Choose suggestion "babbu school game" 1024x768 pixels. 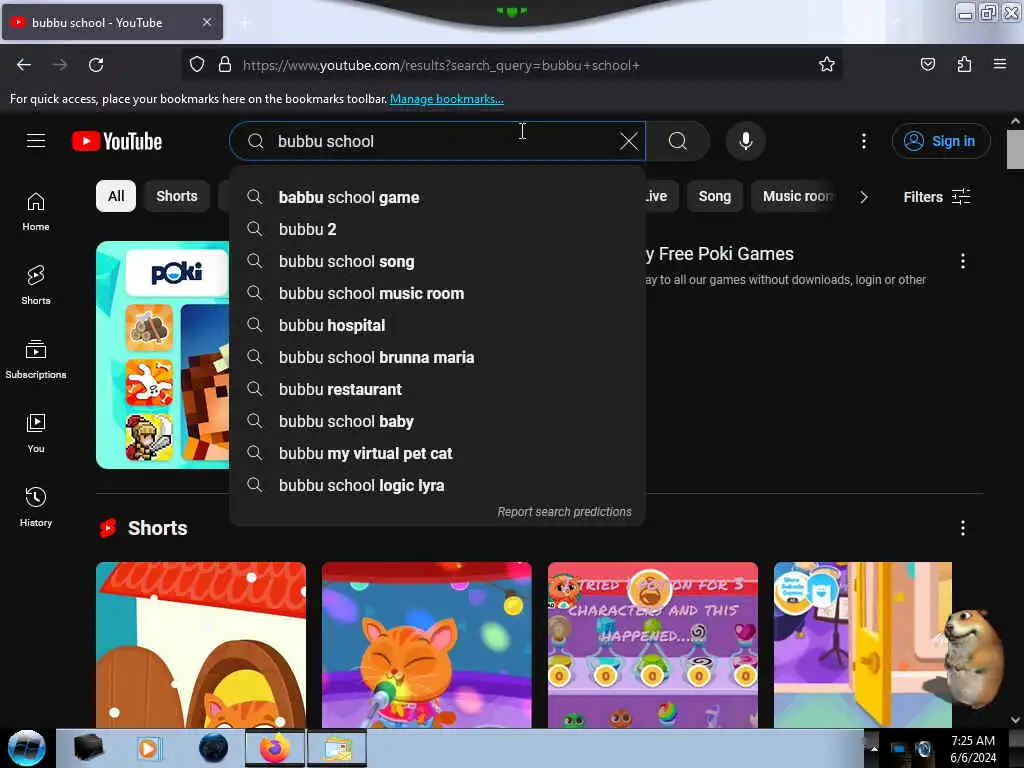[x=437, y=197]
